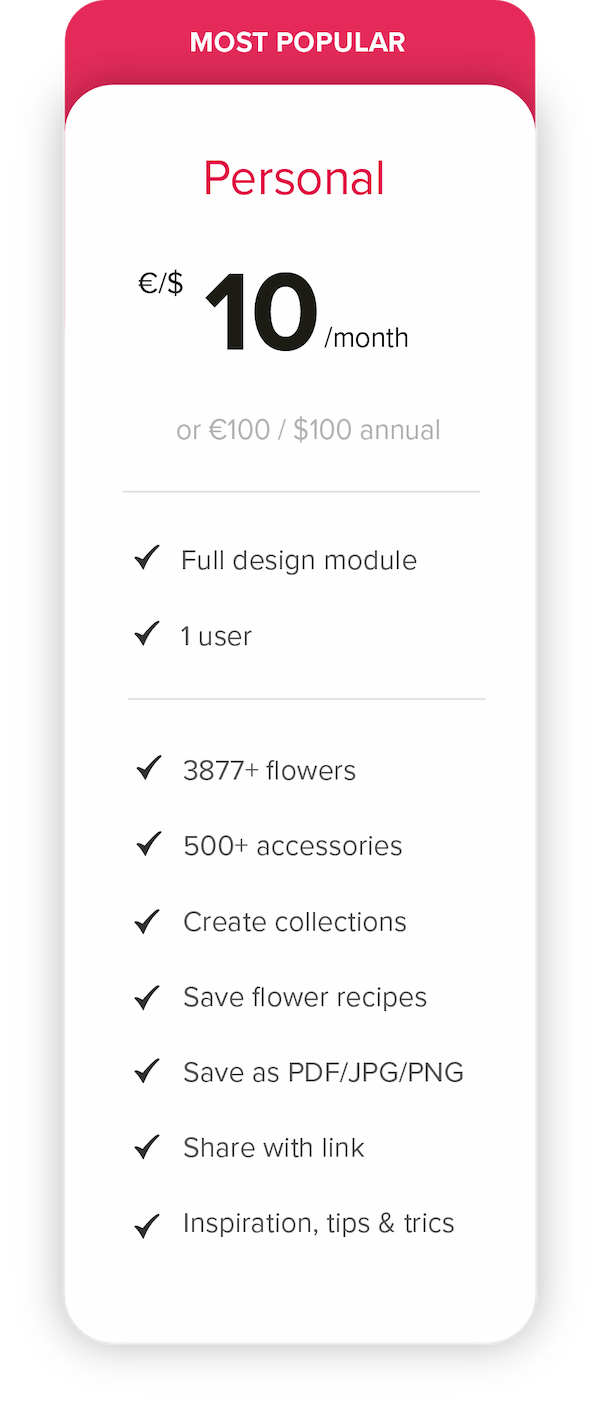This screenshot has width=600, height=1408.
Task: Click checkmark beside Inspiration, tips & trics
Action: 148,1223
